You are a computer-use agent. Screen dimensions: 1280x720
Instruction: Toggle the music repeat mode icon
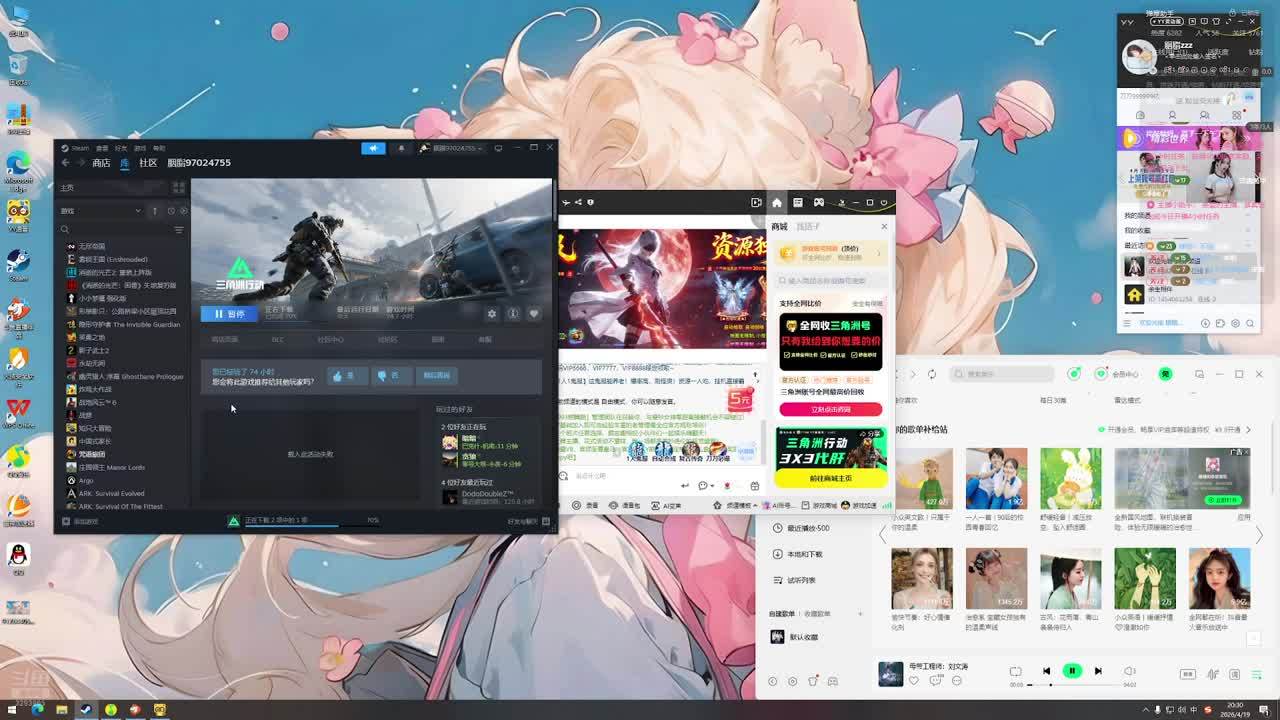(1015, 671)
